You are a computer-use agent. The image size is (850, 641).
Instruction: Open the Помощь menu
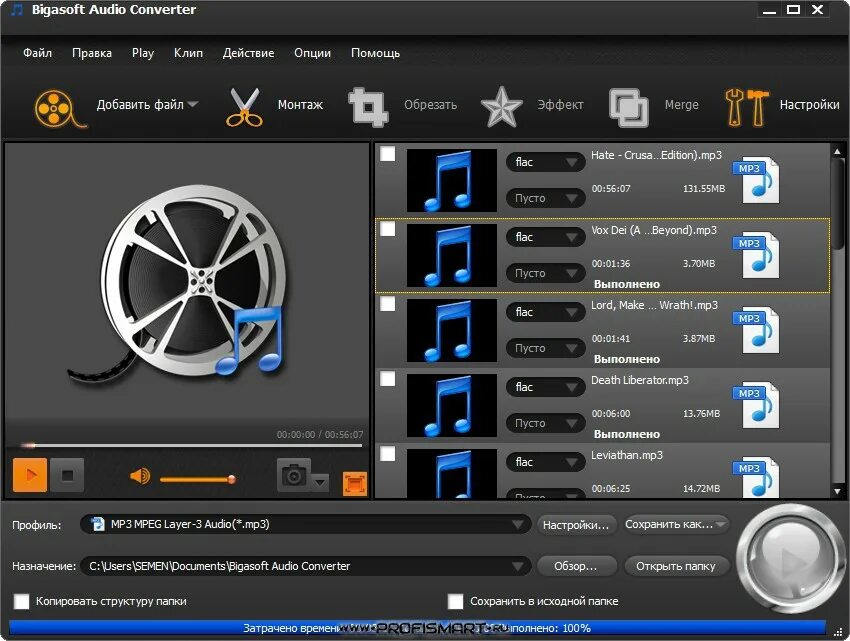(375, 53)
